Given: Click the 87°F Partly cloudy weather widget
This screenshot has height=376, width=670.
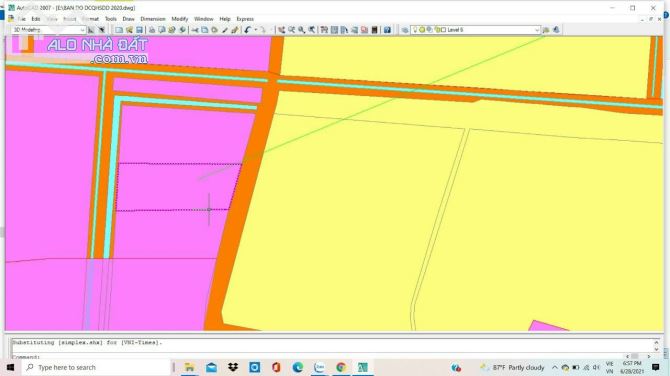Looking at the screenshot, I should pos(512,367).
